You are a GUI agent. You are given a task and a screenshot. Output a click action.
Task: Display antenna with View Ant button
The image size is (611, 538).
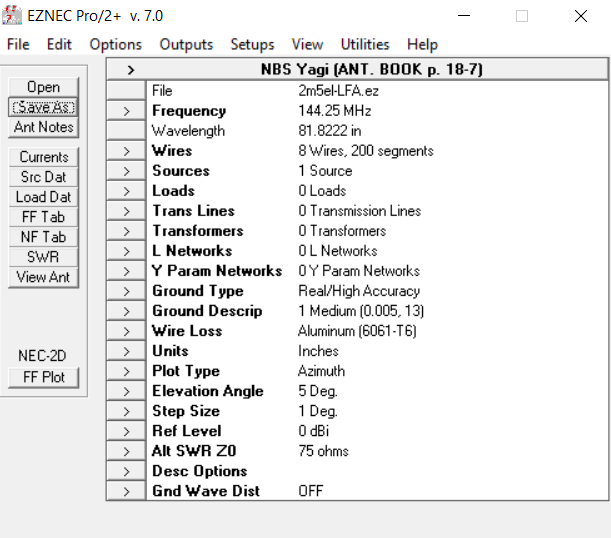[x=43, y=277]
